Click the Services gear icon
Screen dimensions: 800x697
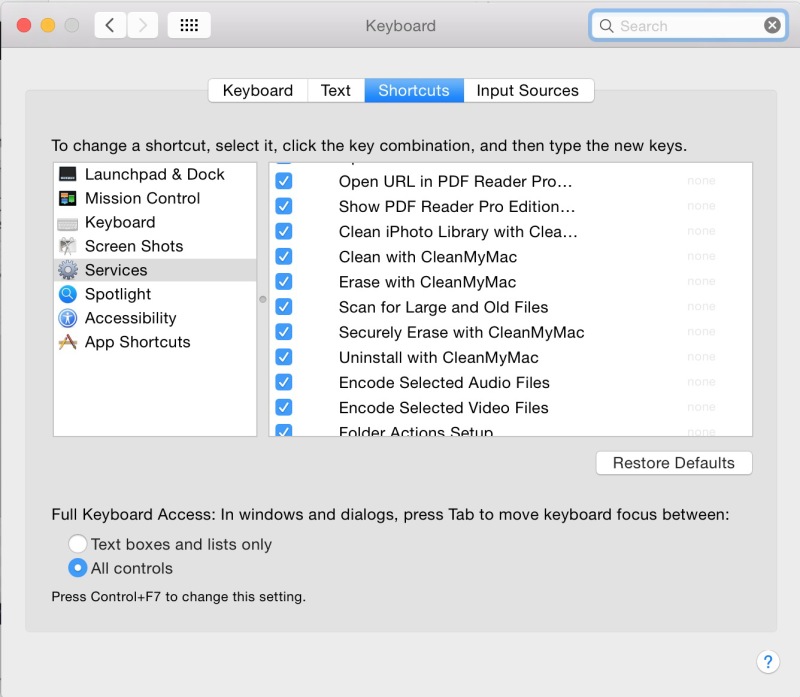pyautogui.click(x=67, y=270)
